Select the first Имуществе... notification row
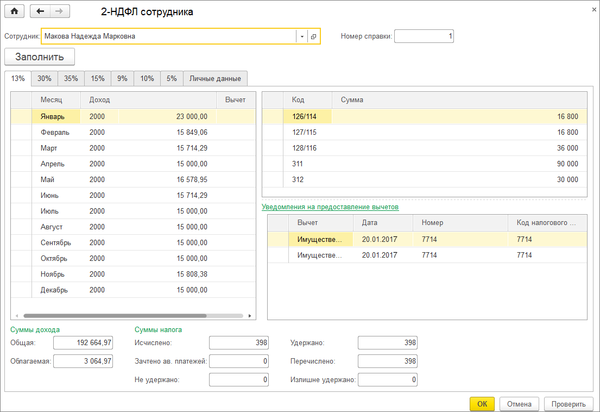 coord(427,239)
